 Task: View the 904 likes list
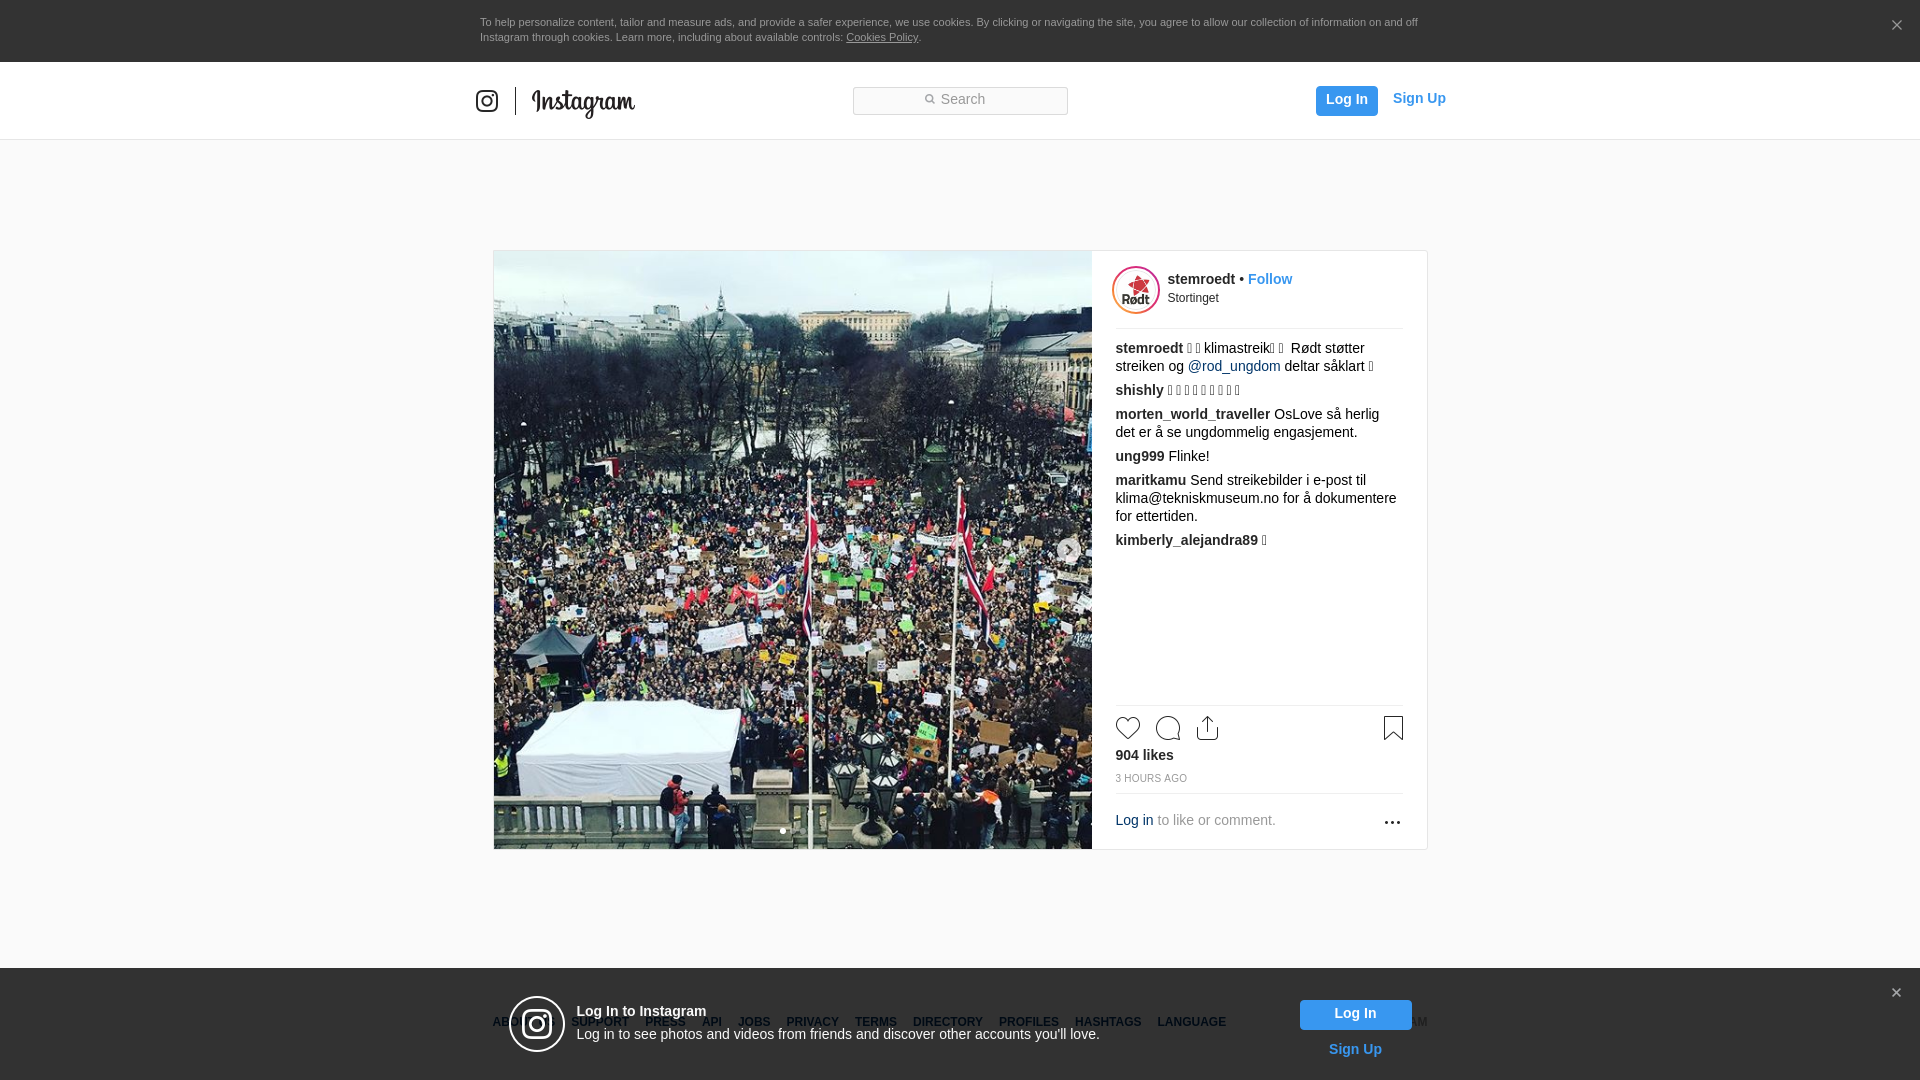click(x=1144, y=755)
